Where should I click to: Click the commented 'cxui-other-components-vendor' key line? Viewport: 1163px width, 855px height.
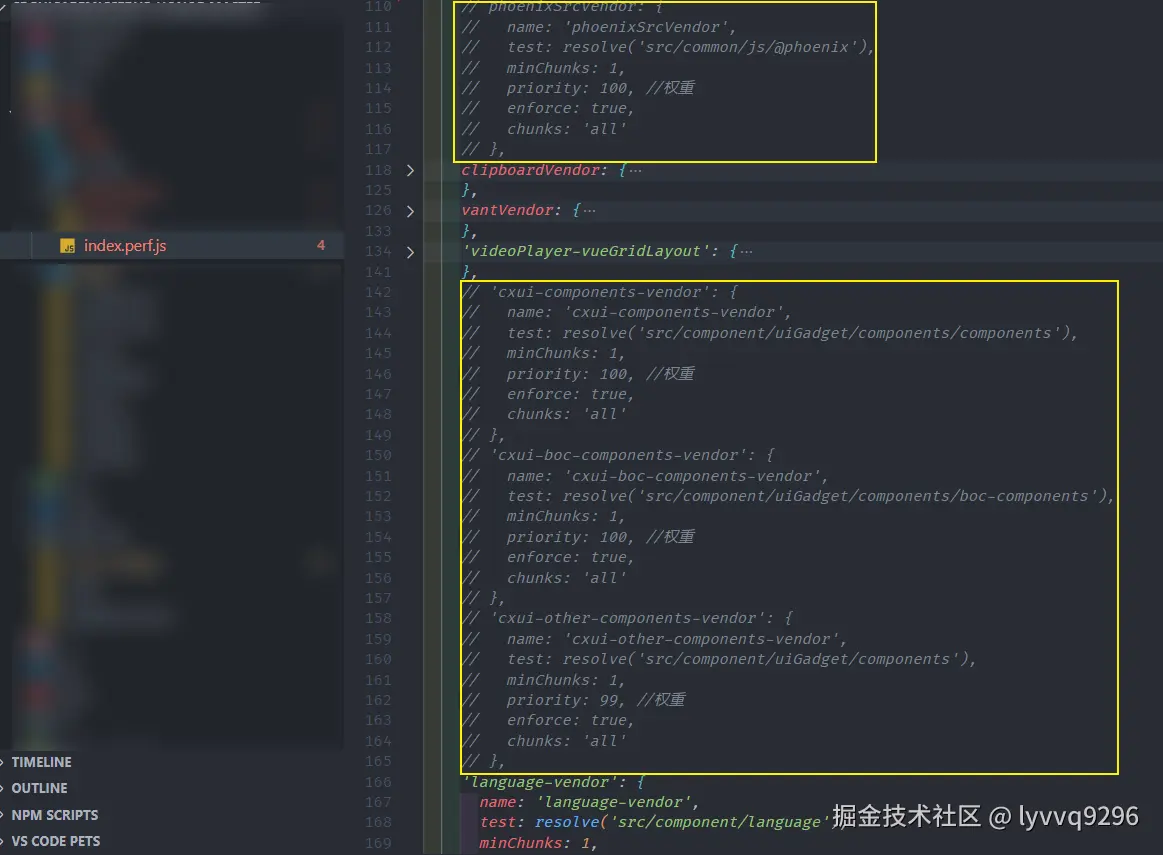coord(627,618)
